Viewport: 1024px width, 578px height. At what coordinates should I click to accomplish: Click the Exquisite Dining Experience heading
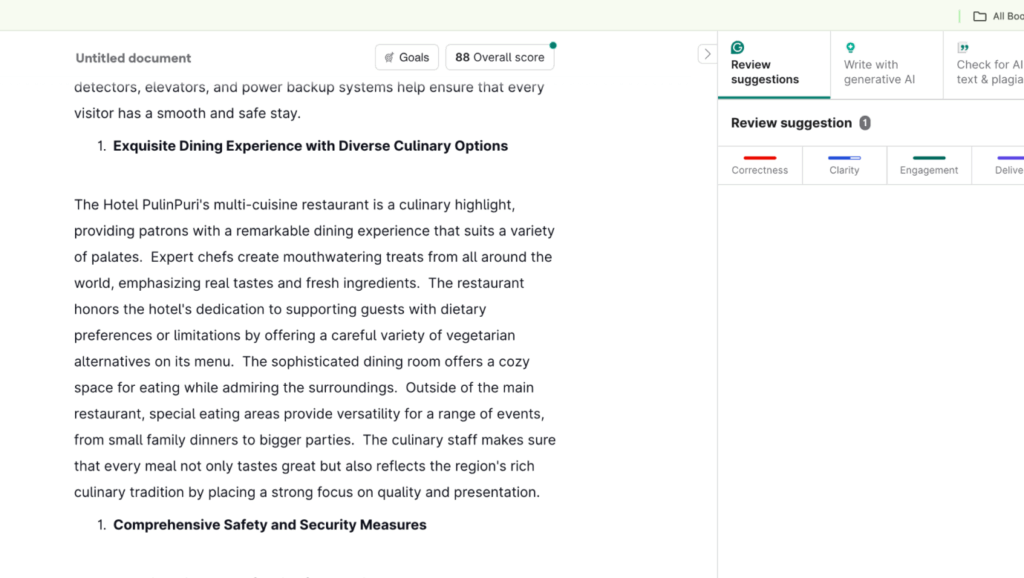click(x=310, y=146)
